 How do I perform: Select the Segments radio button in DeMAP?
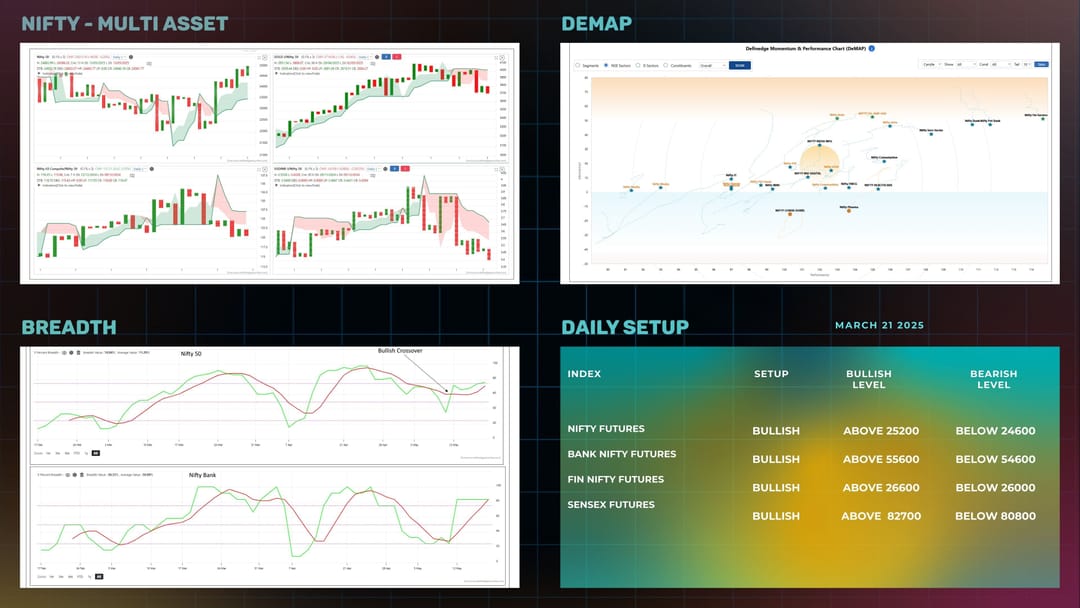tap(577, 65)
